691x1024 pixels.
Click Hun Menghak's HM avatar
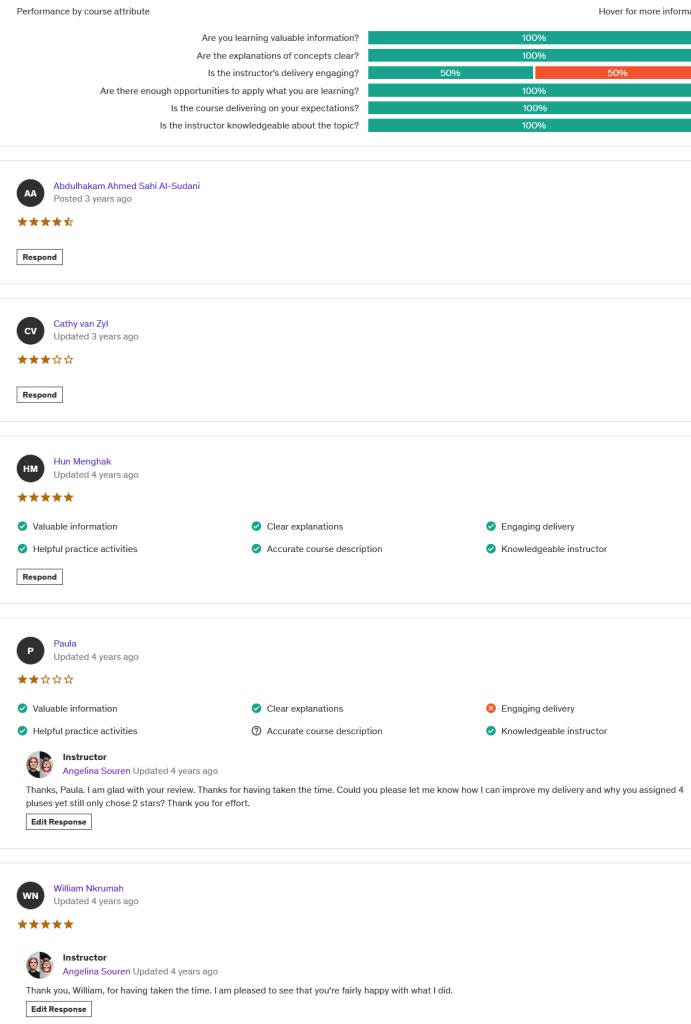(x=30, y=468)
